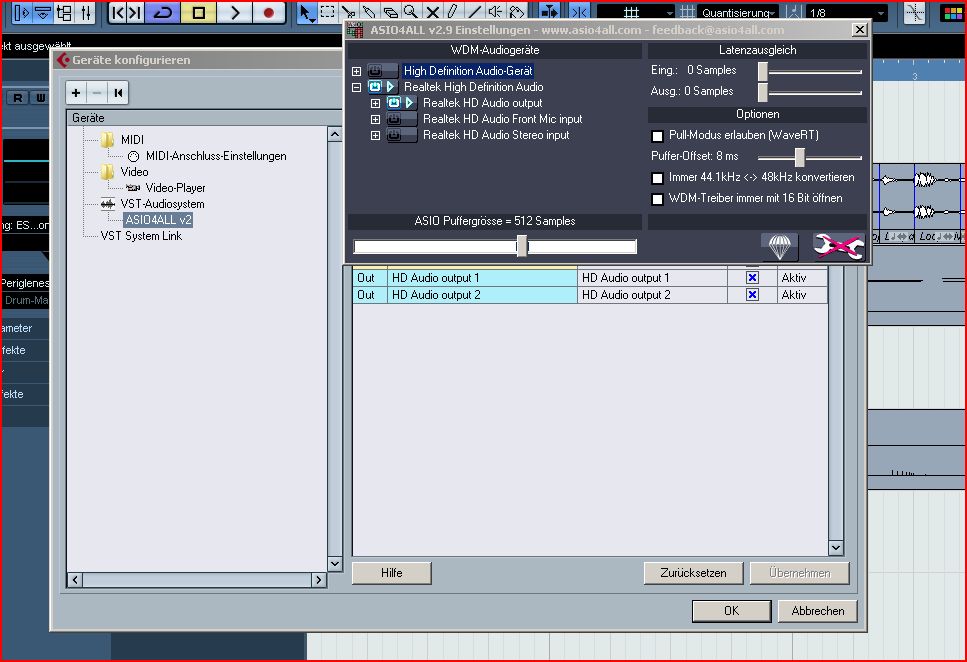Confirm device setup with OK
This screenshot has width=967, height=662.
coord(731,611)
